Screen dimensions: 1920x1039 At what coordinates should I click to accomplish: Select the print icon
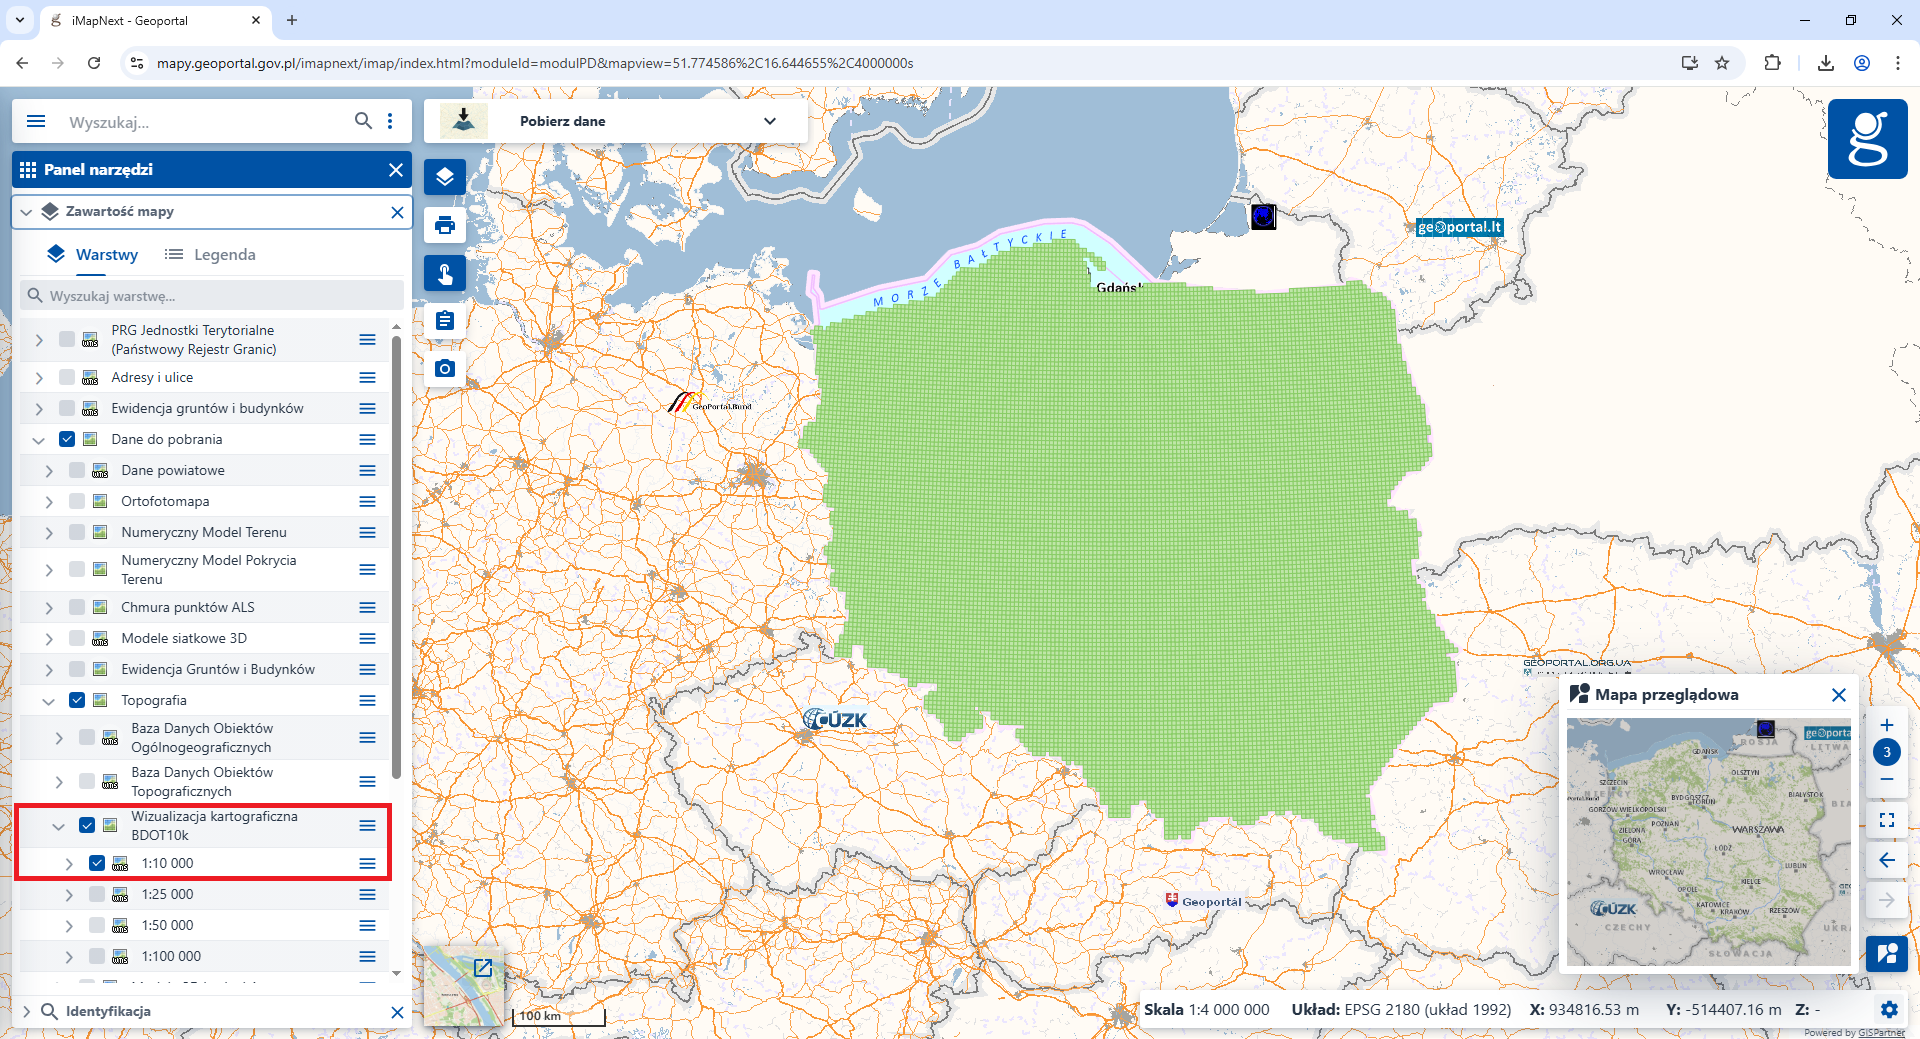tap(444, 226)
